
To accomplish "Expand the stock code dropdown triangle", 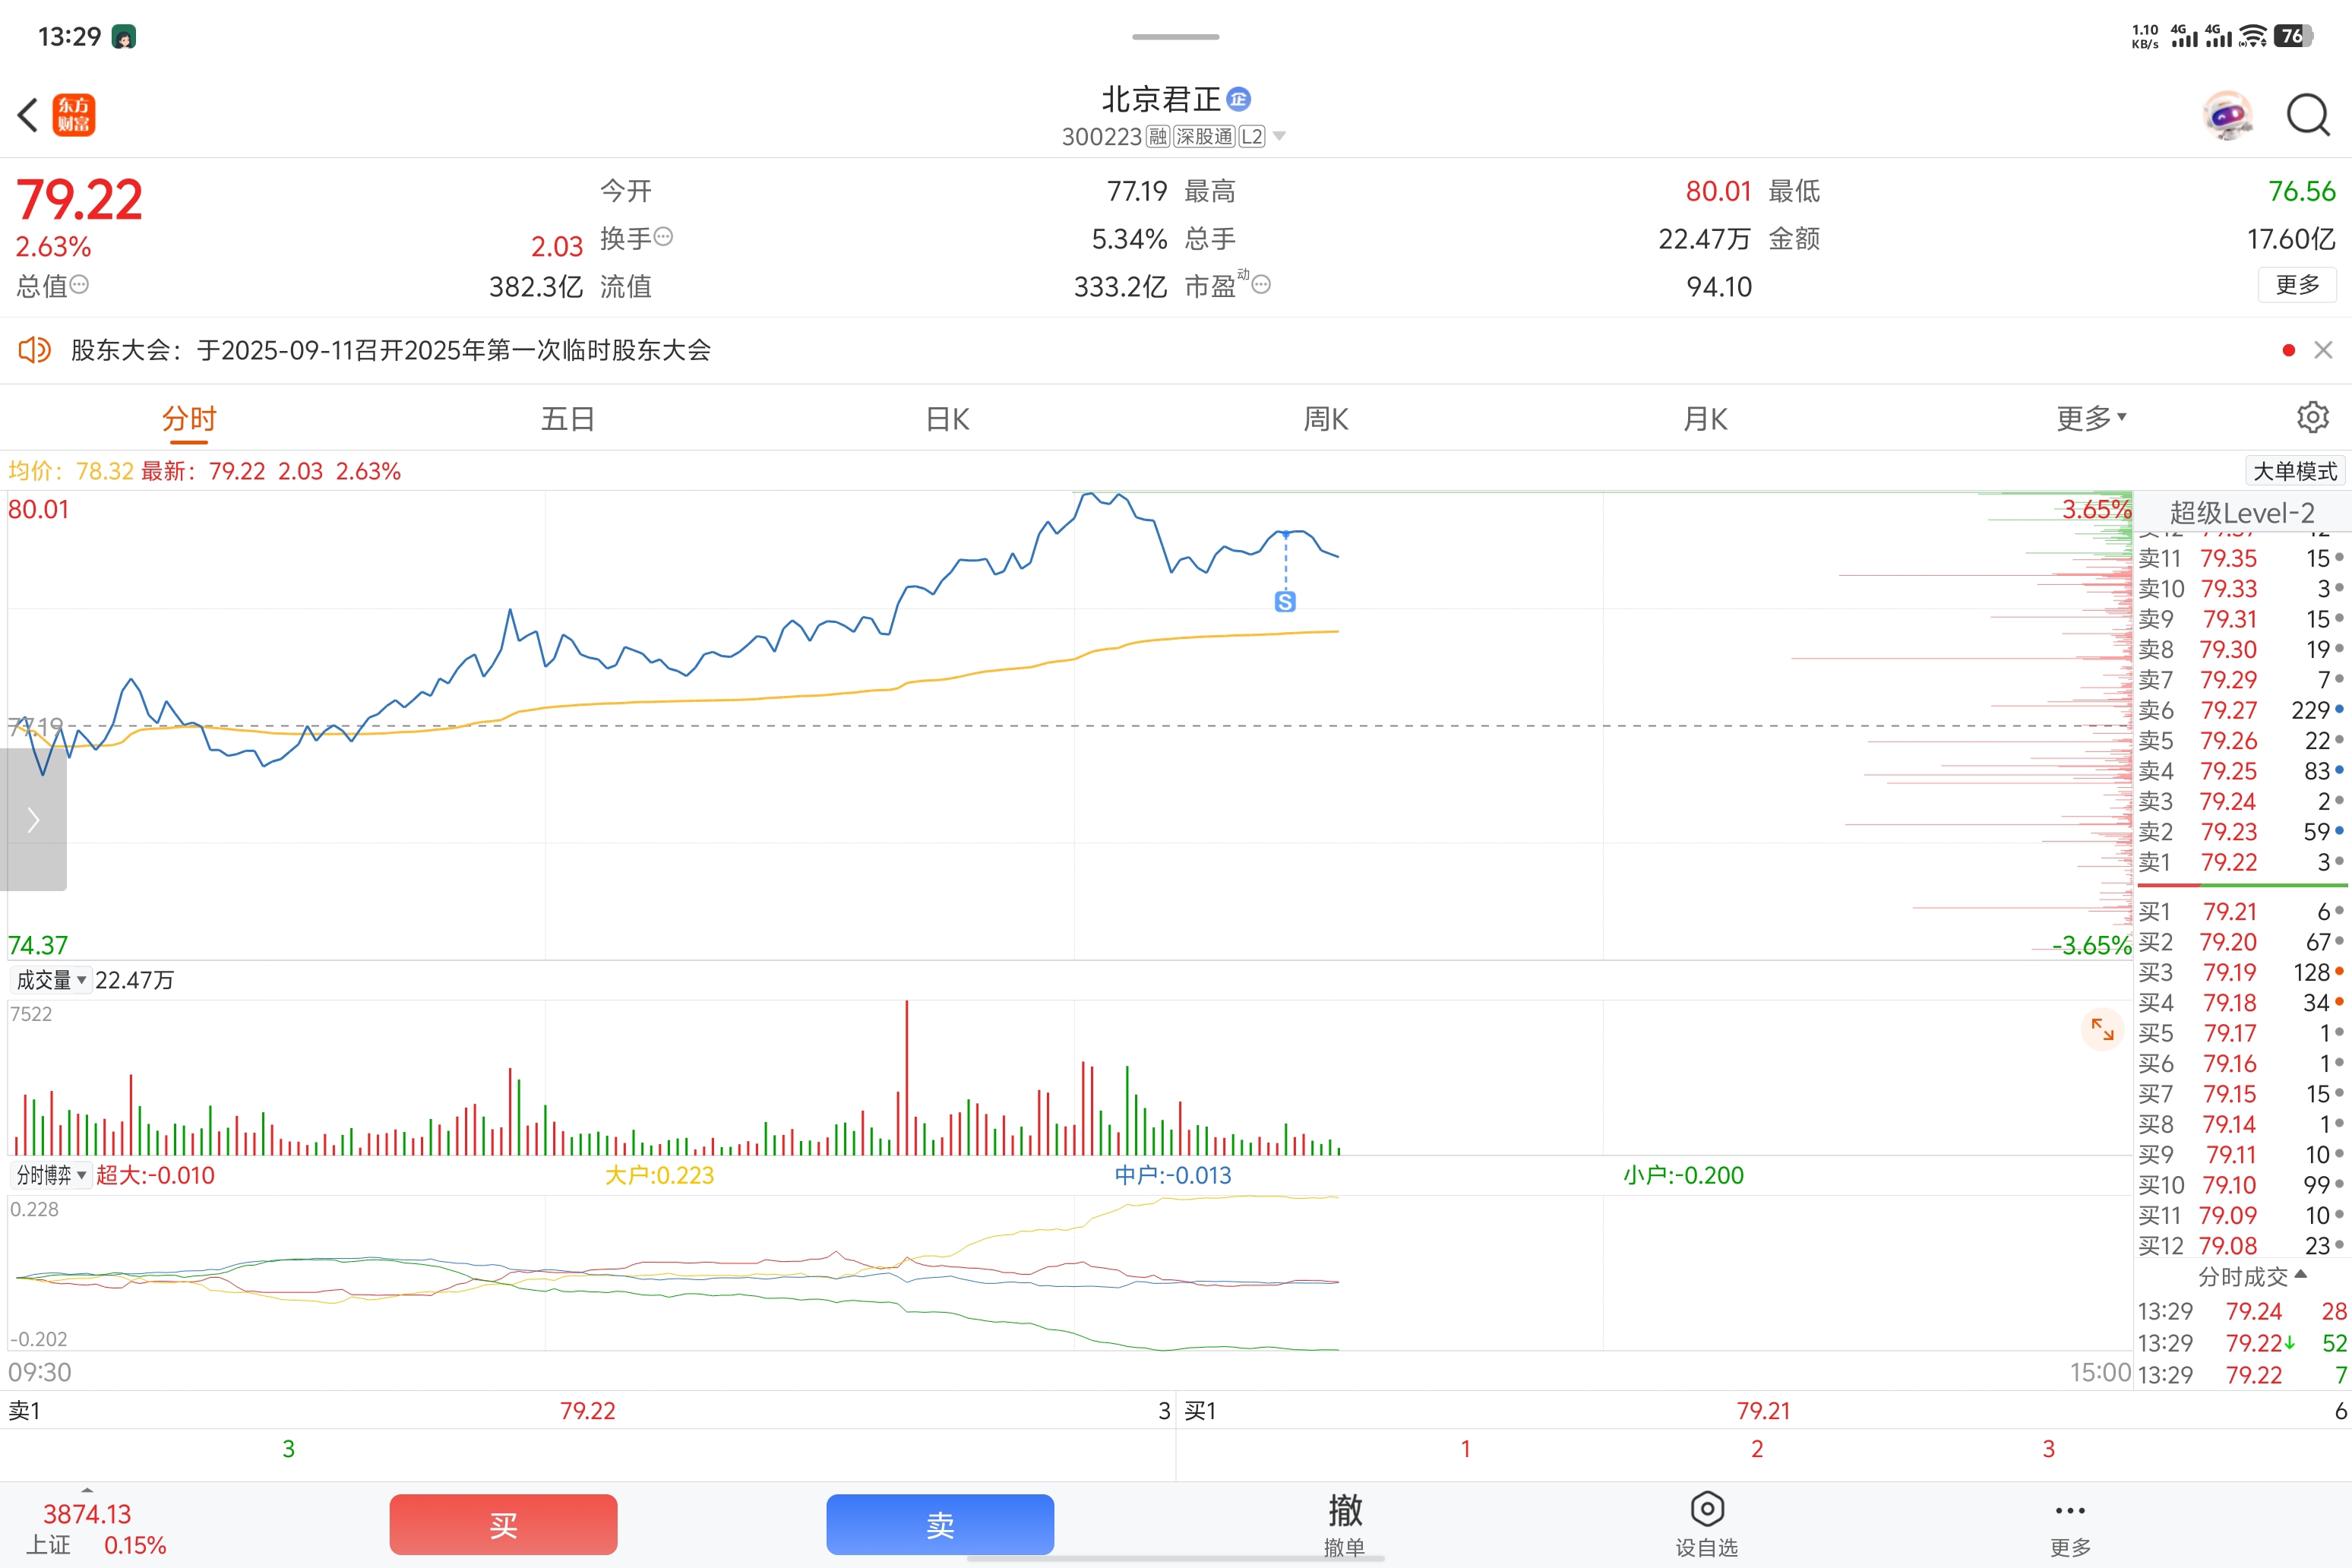I will point(1279,136).
